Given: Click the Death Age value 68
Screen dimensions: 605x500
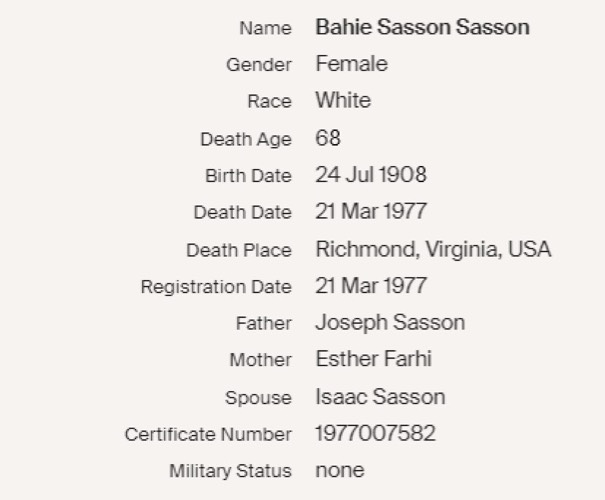Looking at the screenshot, I should coord(328,138).
